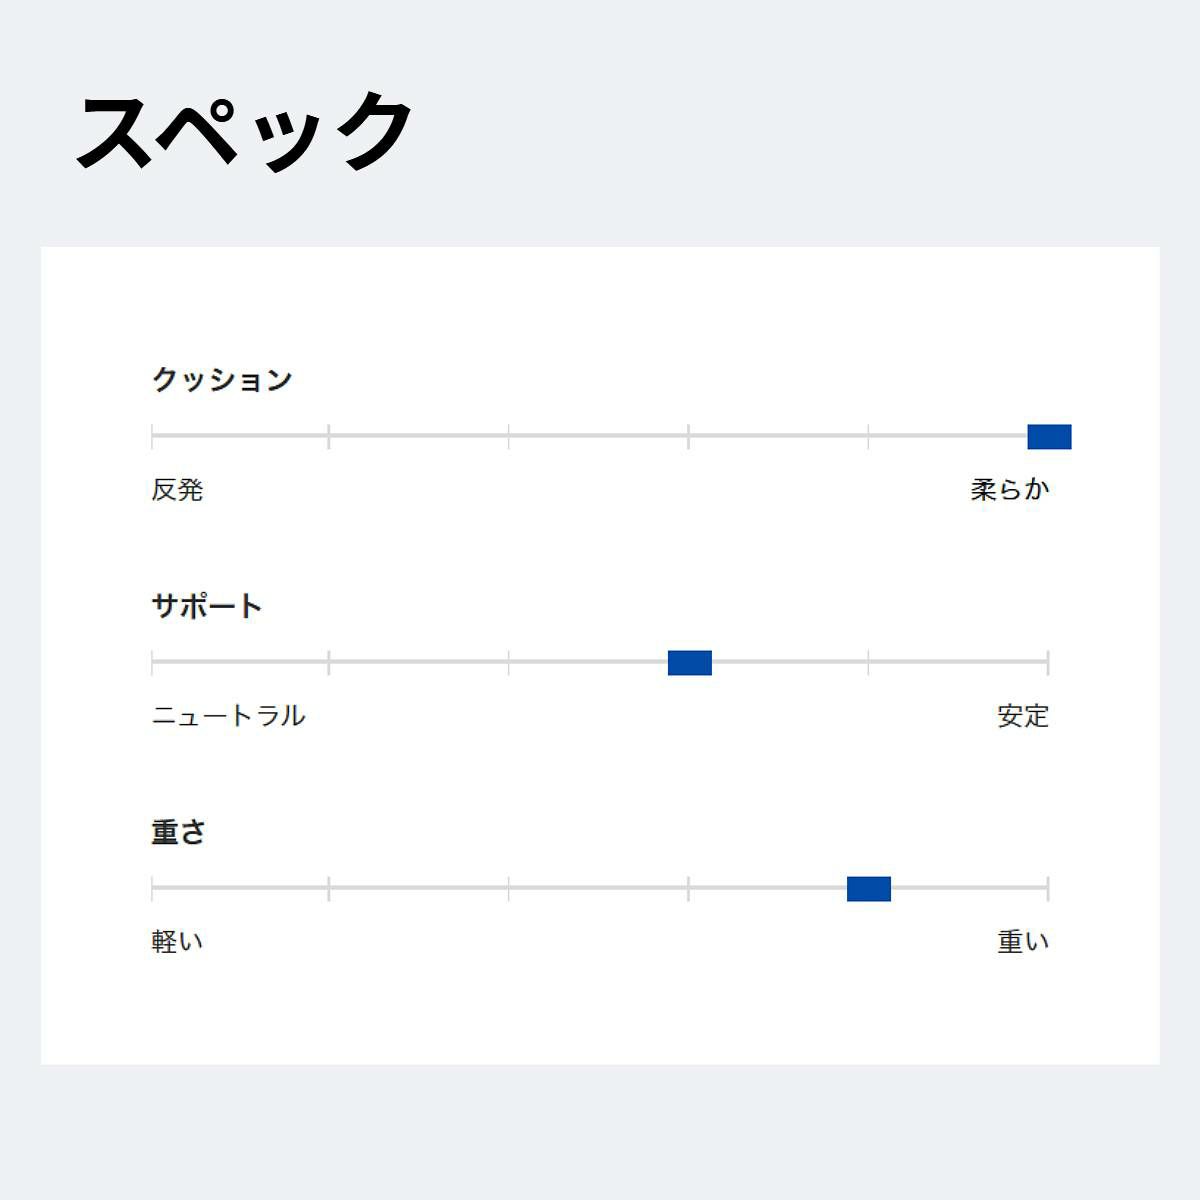Click the center tick on クッション slider track

(x=688, y=437)
